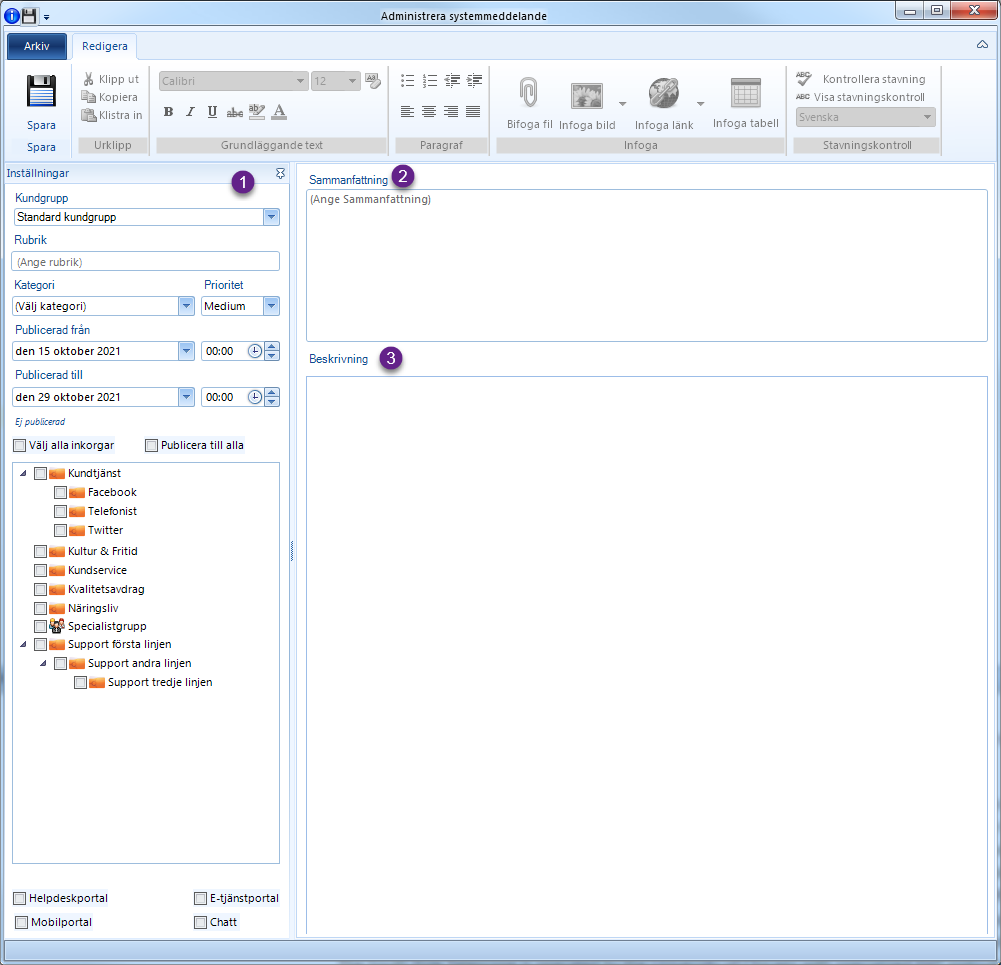1001x965 pixels.
Task: Collapse the Support första linjen node
Action: [x=23, y=645]
